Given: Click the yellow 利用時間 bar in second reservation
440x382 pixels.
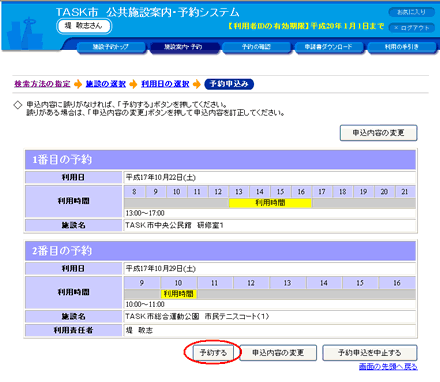Looking at the screenshot, I should 179,294.
